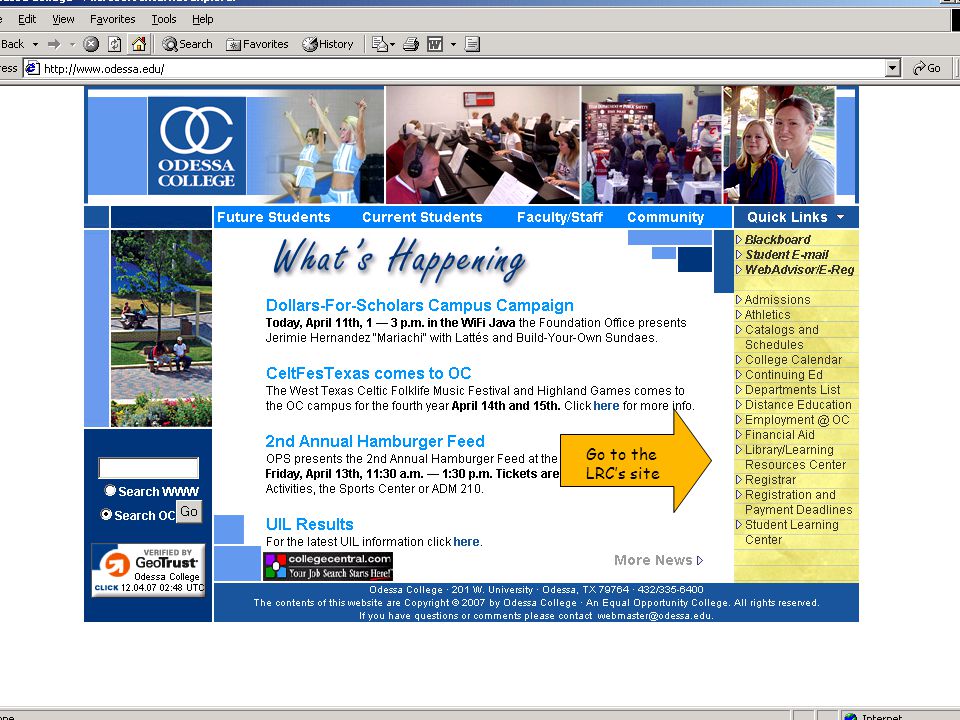Image resolution: width=960 pixels, height=720 pixels.
Task: Open the Community tab
Action: [x=666, y=217]
